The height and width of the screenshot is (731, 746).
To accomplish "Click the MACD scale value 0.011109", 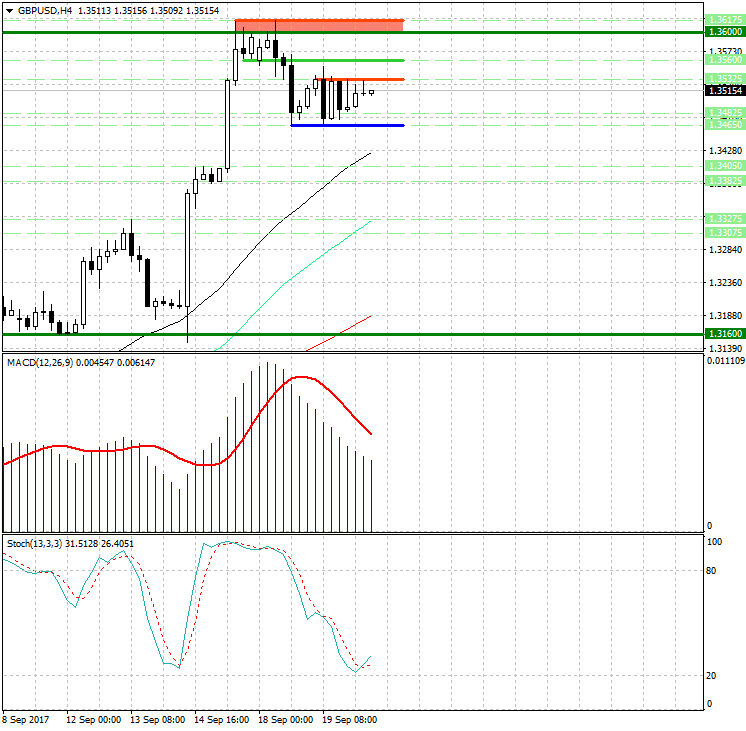I will coord(726,361).
